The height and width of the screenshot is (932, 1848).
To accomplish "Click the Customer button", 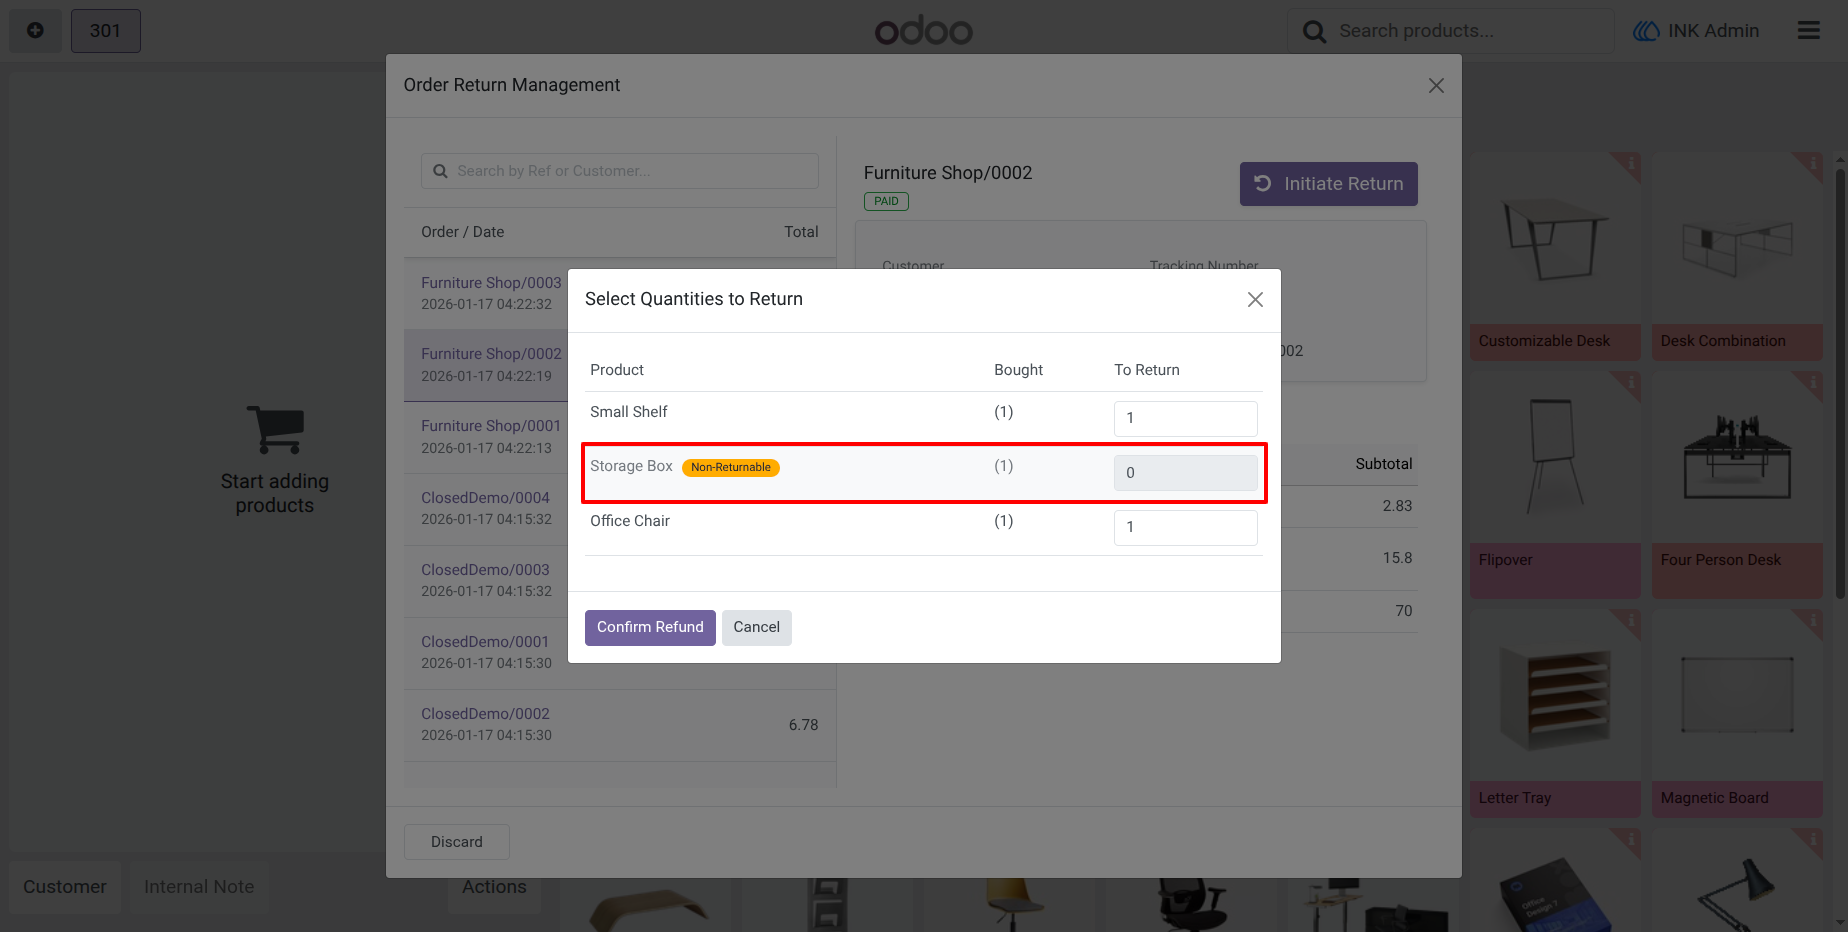I will [65, 887].
